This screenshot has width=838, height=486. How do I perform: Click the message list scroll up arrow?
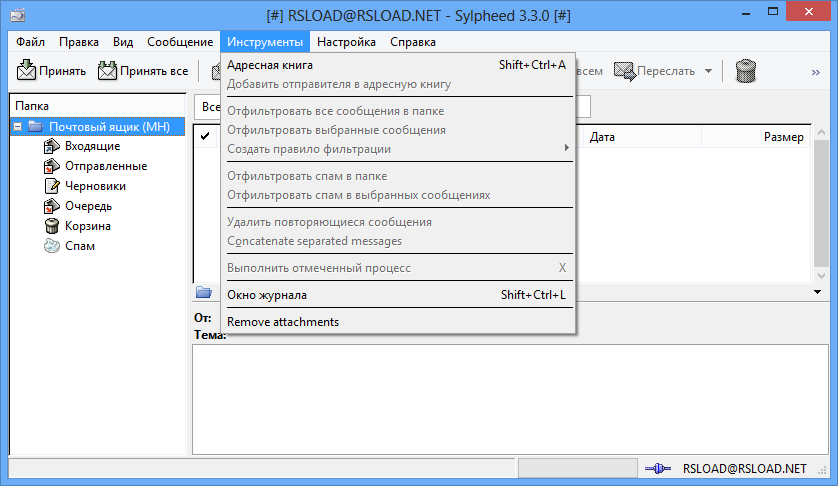(x=821, y=132)
